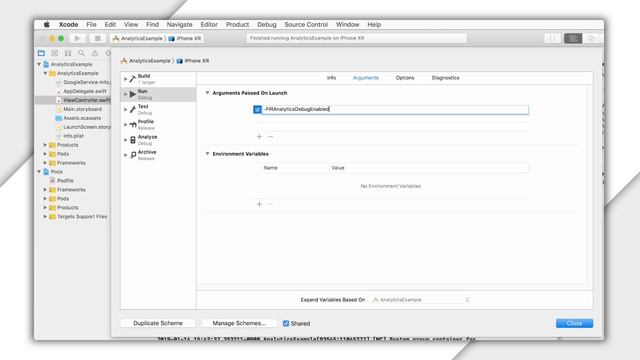Select the Test wrench action
Image resolution: width=640 pixels, height=360 pixels.
coord(159,109)
